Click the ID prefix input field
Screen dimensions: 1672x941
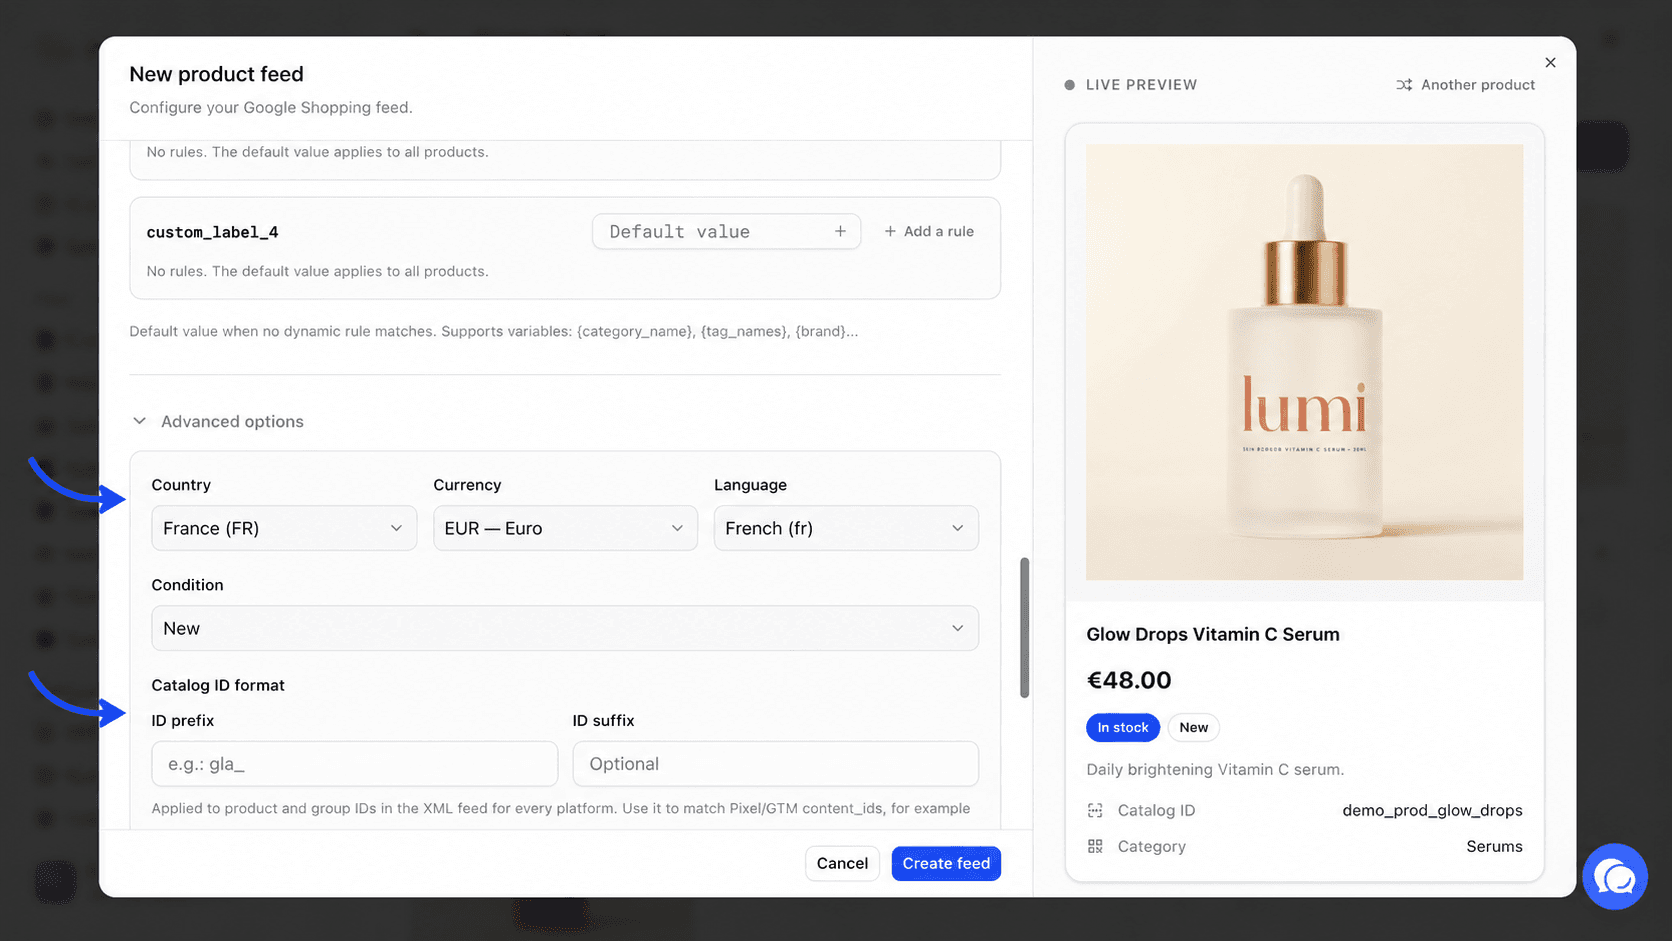pyautogui.click(x=355, y=764)
